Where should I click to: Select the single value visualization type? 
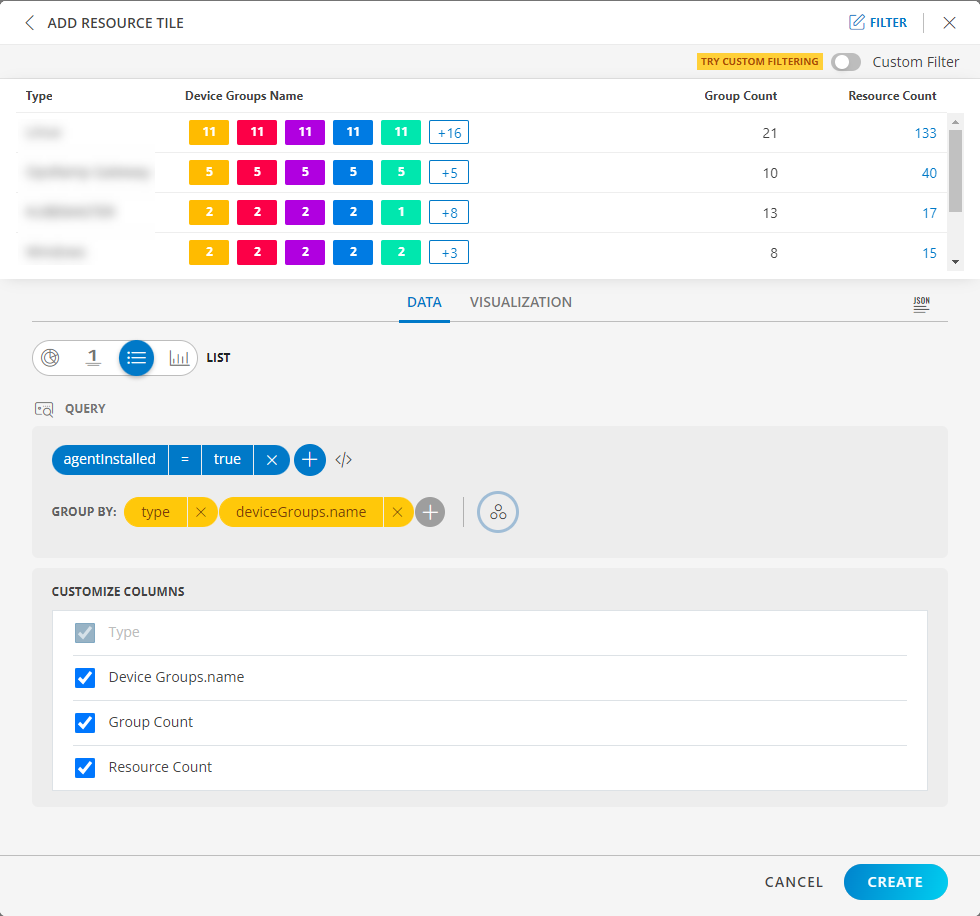(93, 357)
